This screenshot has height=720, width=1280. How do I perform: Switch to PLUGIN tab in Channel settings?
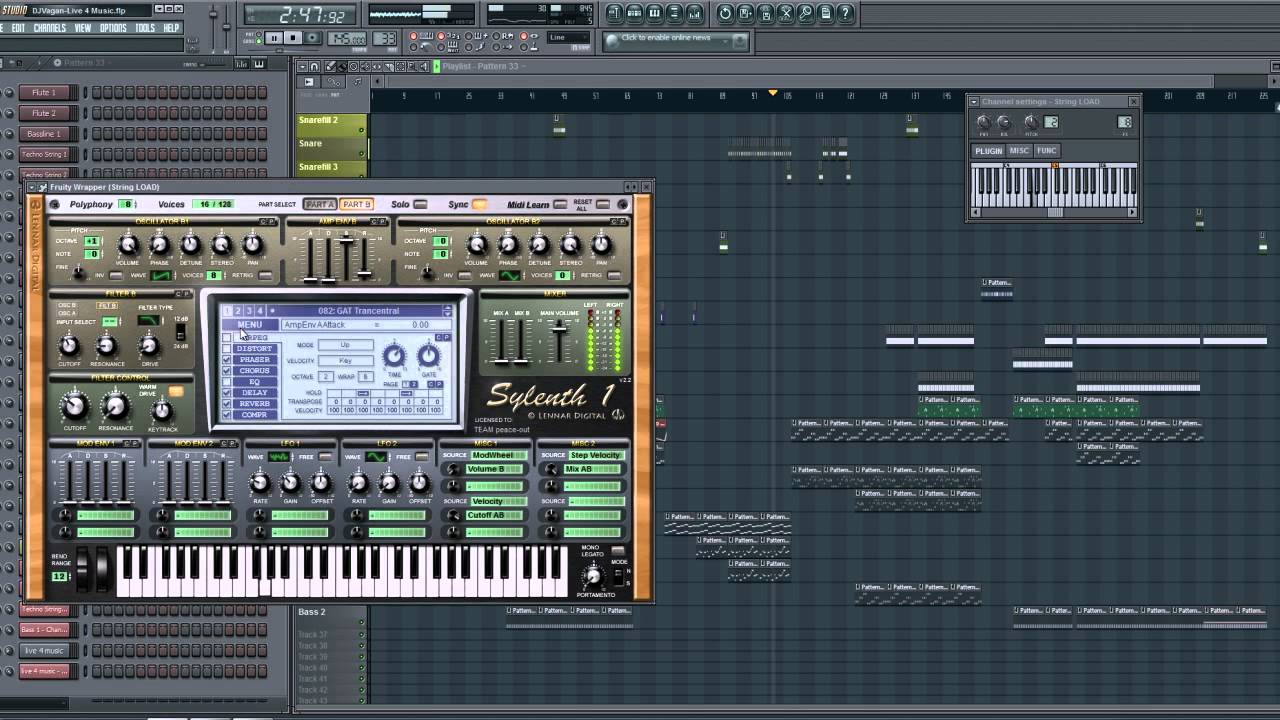pos(988,151)
